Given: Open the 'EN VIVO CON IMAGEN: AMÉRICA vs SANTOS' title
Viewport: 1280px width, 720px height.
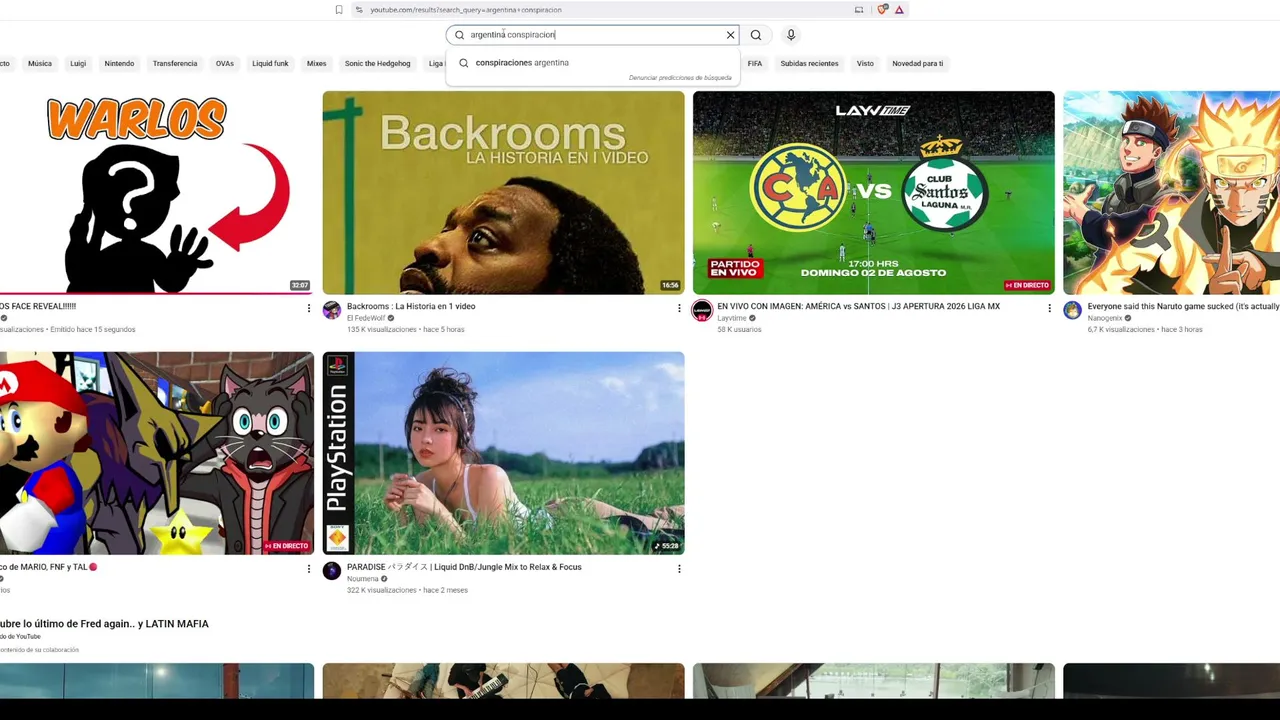Looking at the screenshot, I should tap(858, 306).
